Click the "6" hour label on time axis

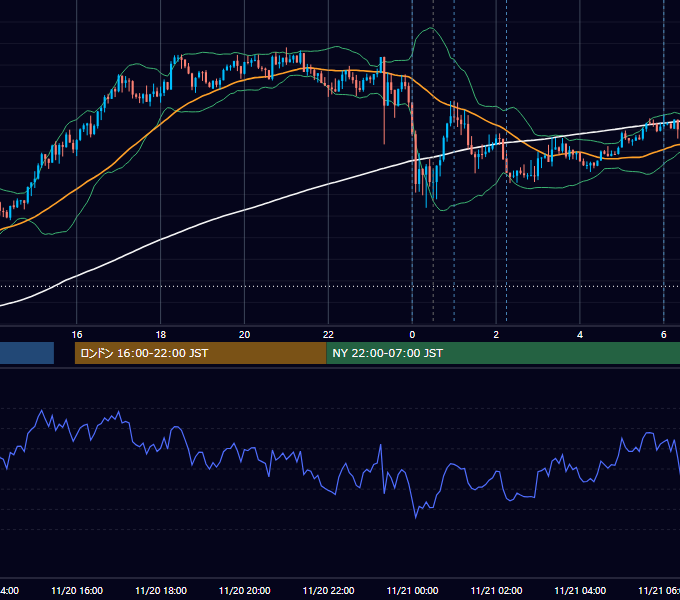[664, 334]
